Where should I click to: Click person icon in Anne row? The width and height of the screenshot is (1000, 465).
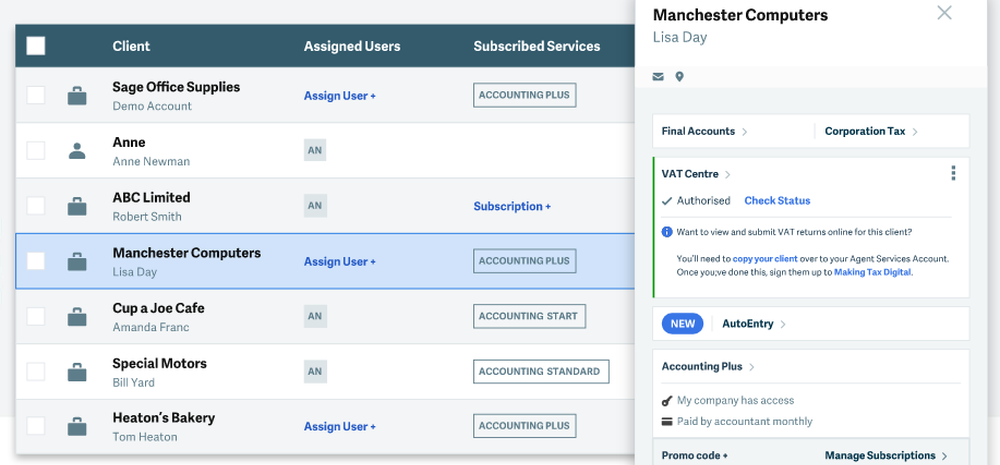click(x=77, y=151)
